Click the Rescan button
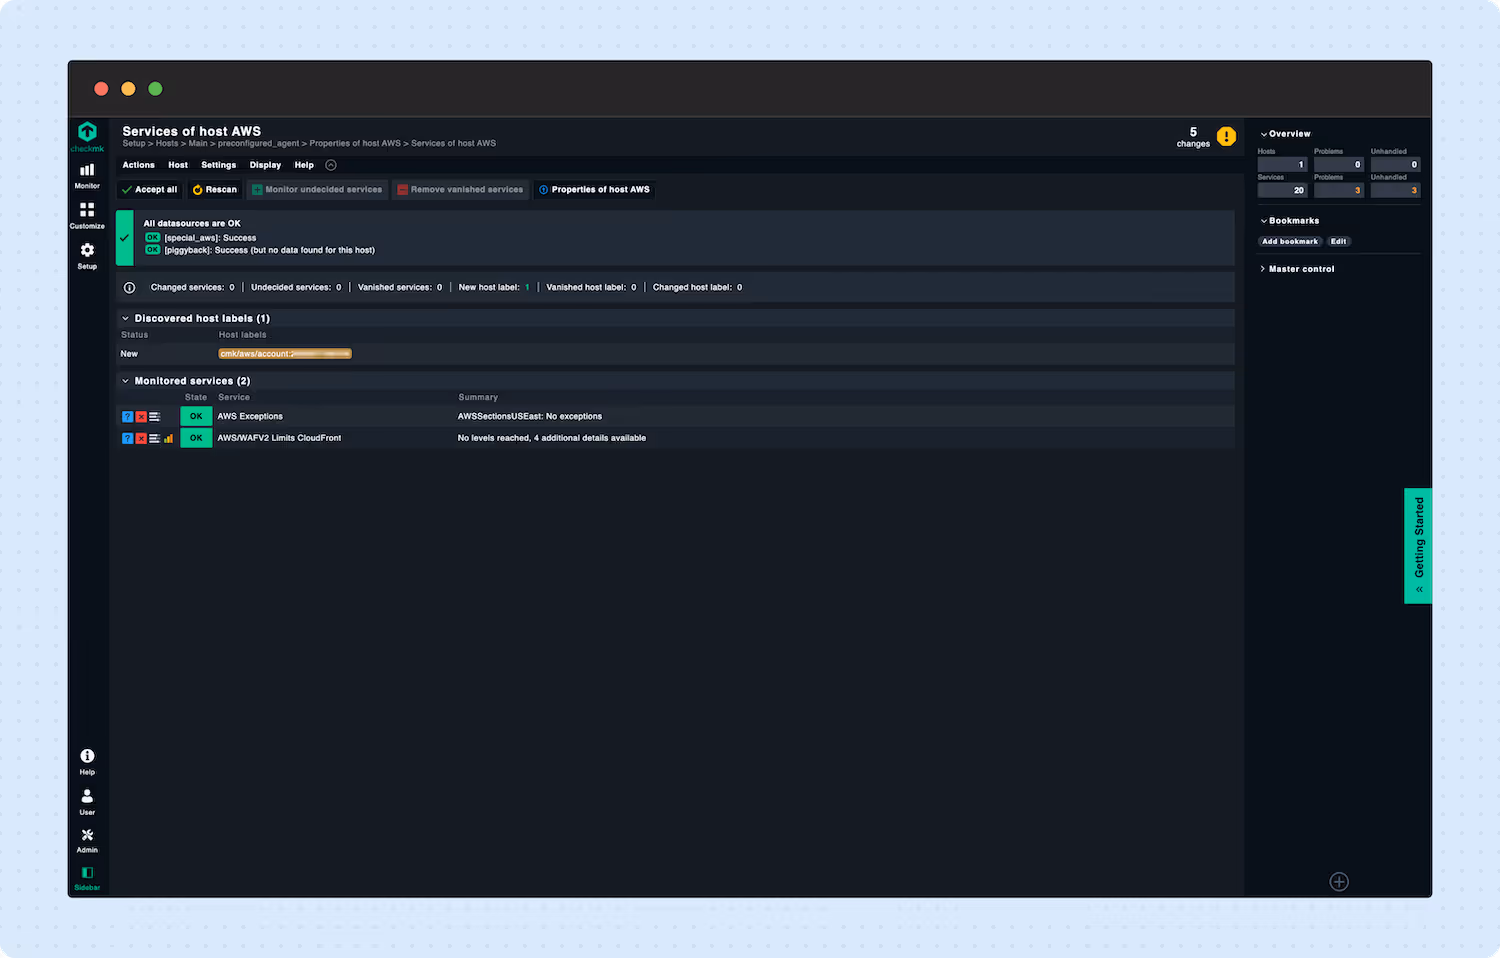Viewport: 1500px width, 958px height. click(214, 189)
